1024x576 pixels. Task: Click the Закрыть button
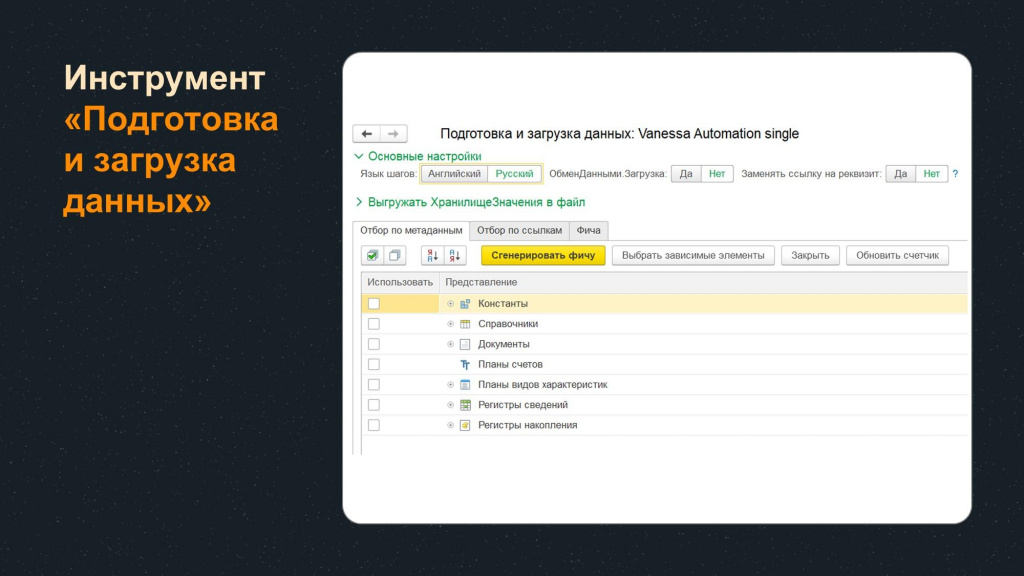click(810, 255)
